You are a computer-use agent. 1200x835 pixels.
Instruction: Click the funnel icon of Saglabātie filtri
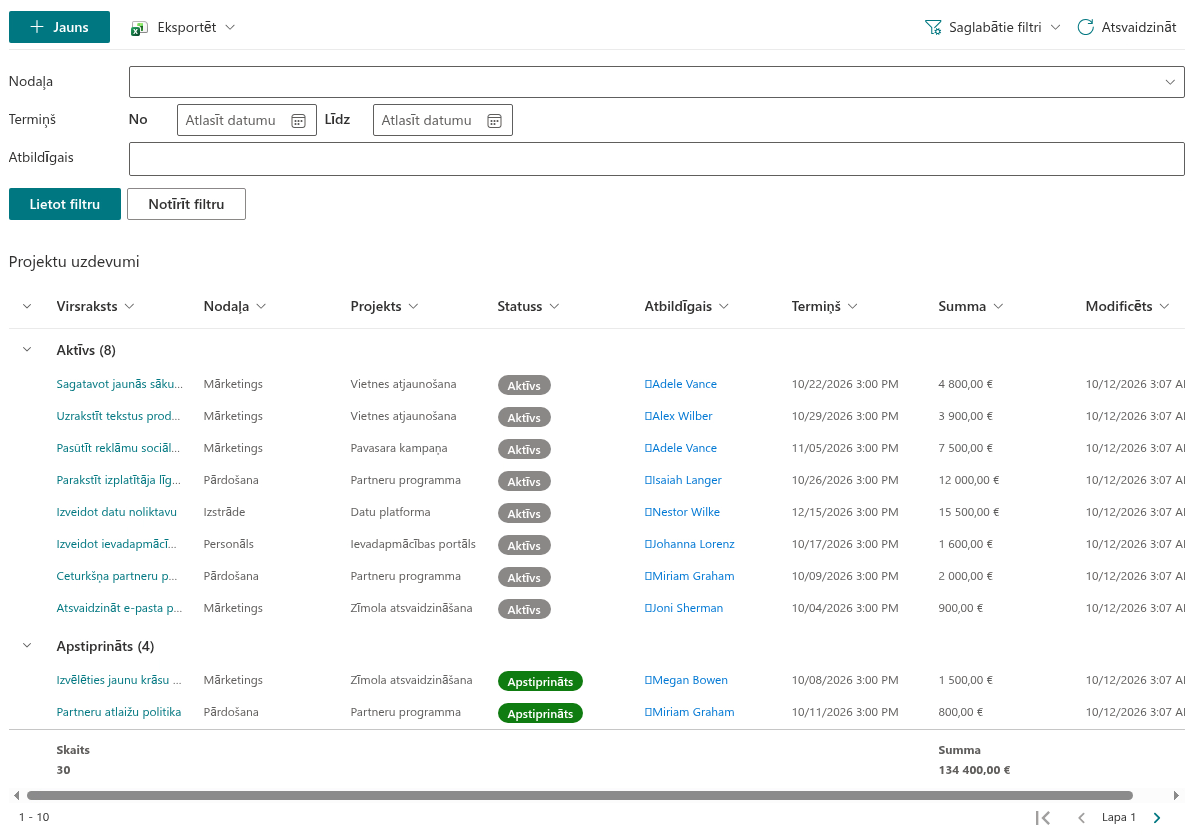pyautogui.click(x=933, y=28)
